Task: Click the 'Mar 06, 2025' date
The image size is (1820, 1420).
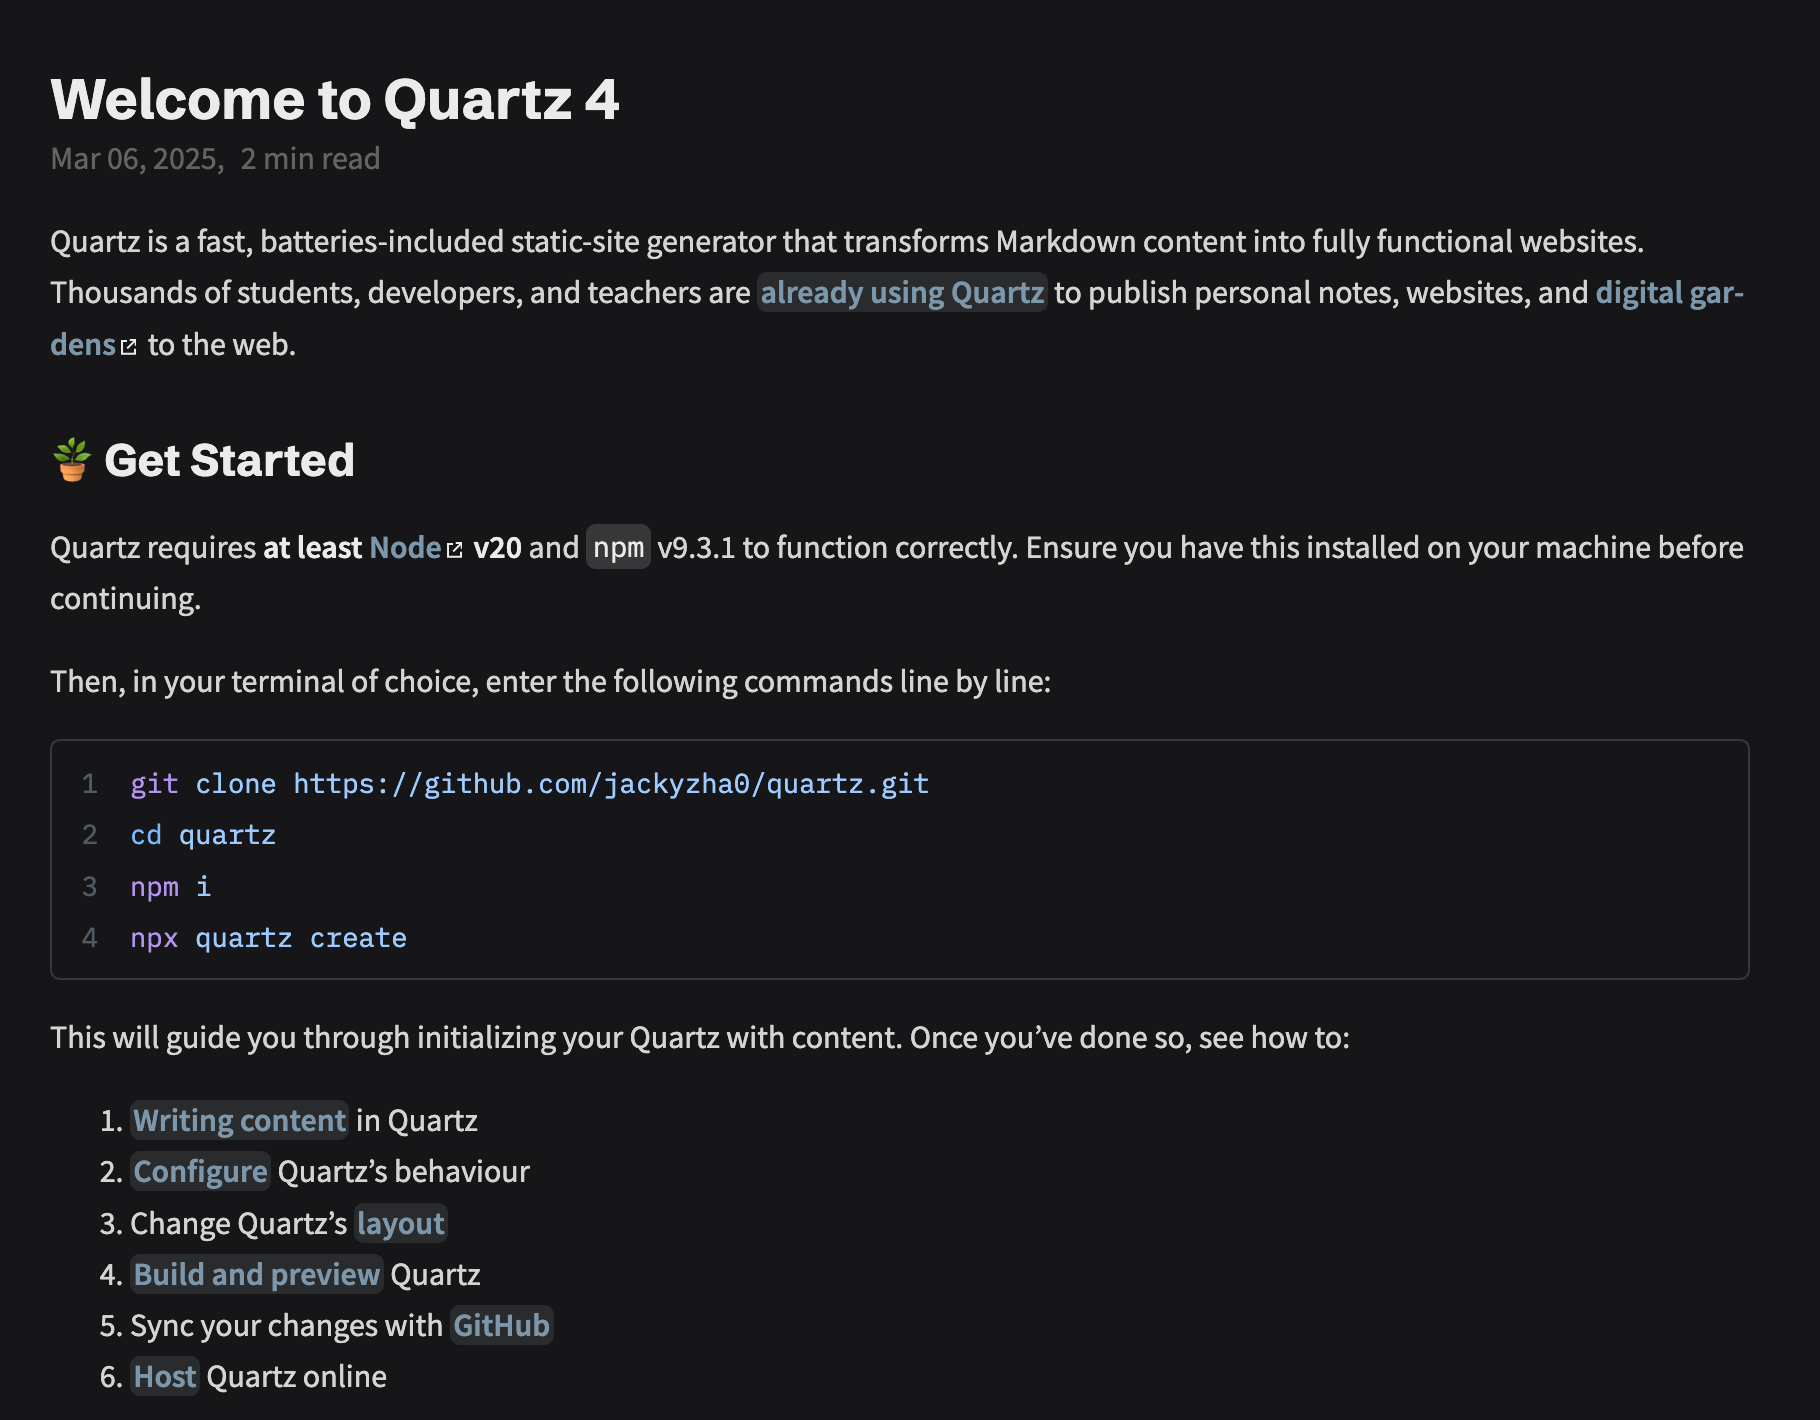Action: [x=137, y=159]
